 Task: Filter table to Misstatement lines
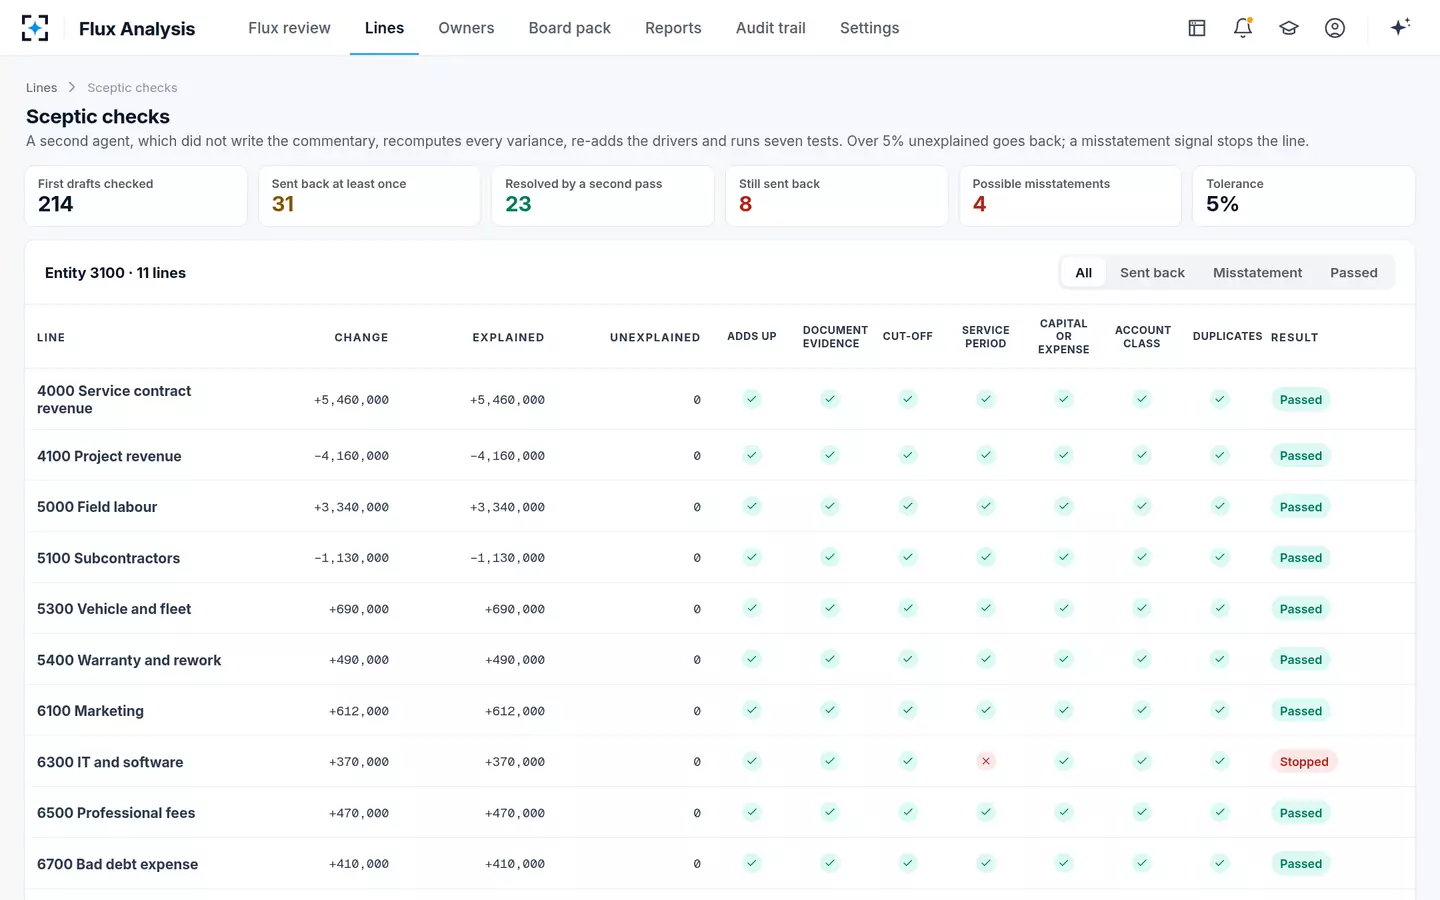tap(1257, 273)
